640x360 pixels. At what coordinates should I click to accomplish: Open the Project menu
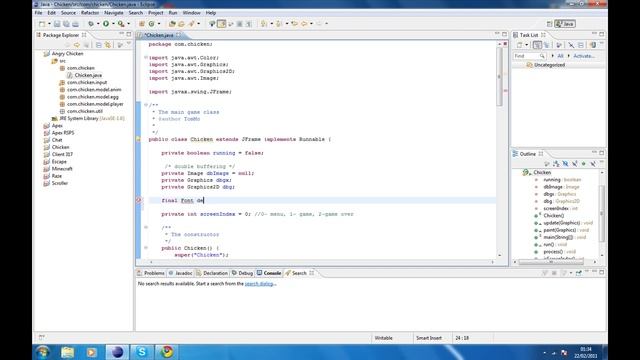point(156,13)
